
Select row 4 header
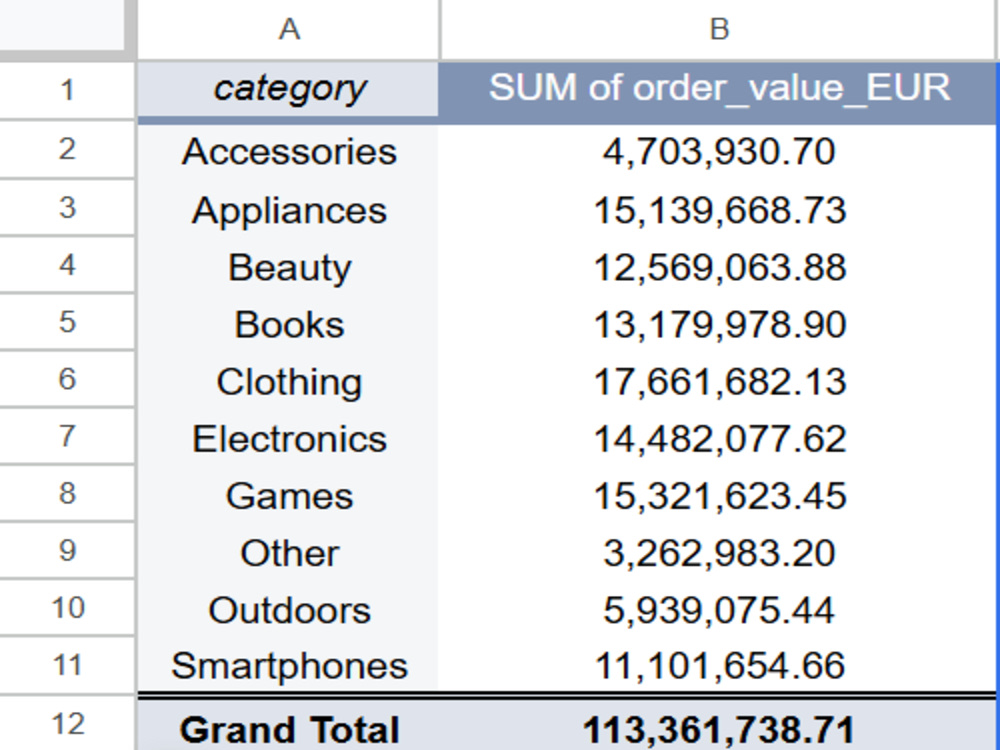[x=67, y=265]
